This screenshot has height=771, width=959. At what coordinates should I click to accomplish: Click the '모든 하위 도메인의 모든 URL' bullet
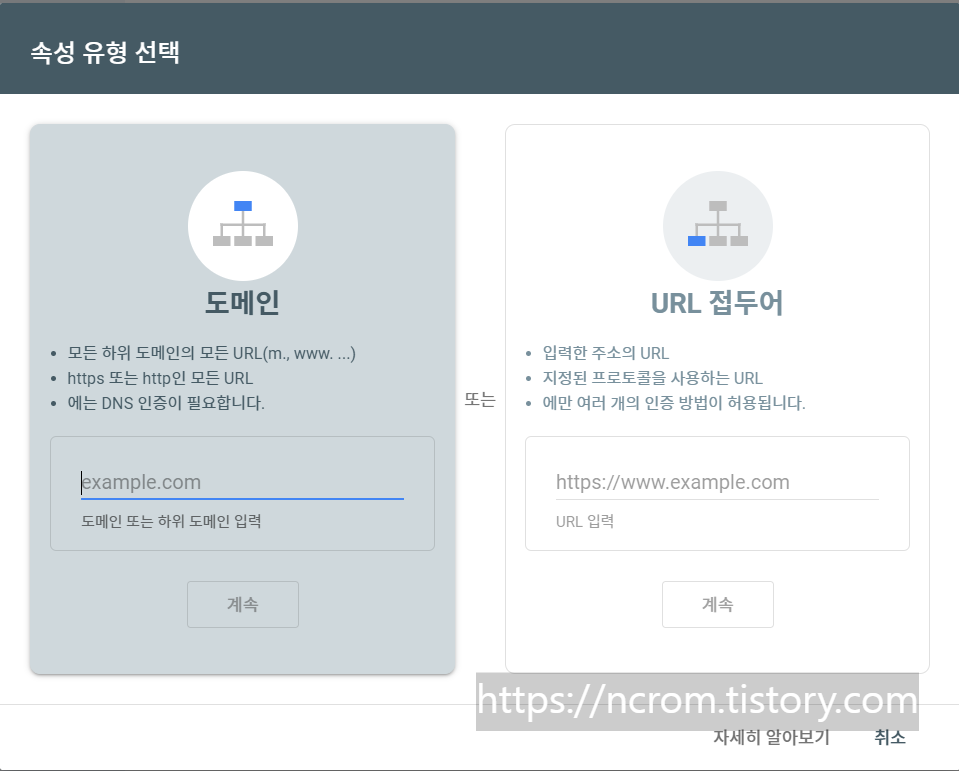pyautogui.click(x=211, y=353)
